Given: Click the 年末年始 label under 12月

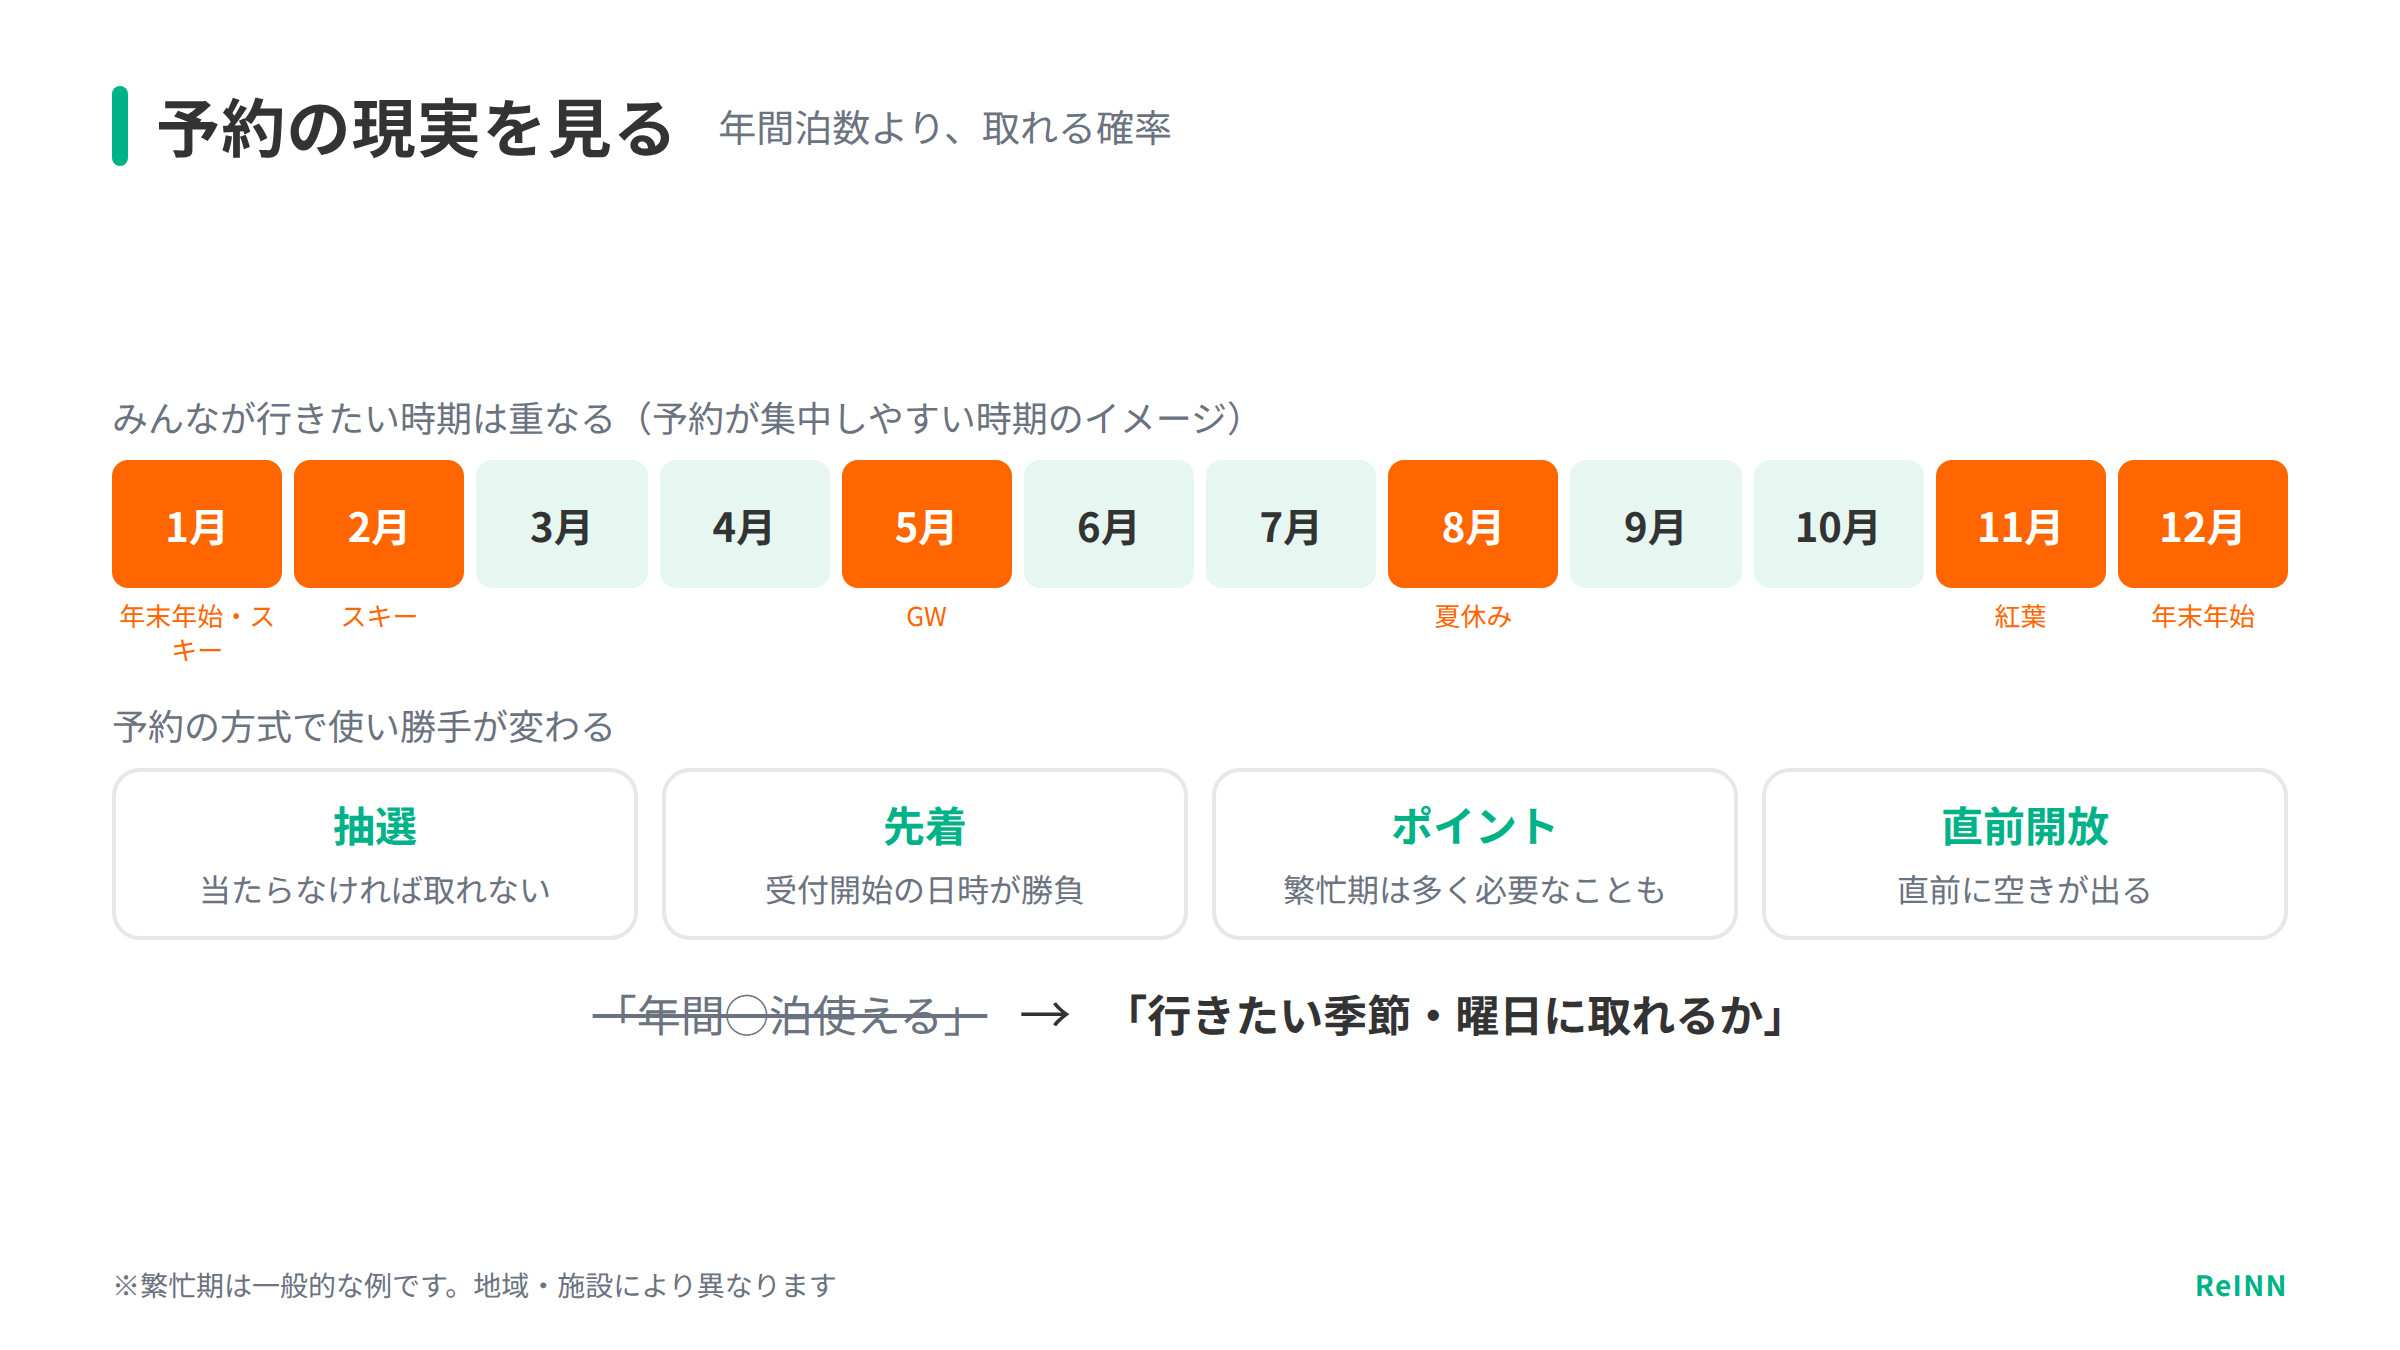Looking at the screenshot, I should point(2203,617).
